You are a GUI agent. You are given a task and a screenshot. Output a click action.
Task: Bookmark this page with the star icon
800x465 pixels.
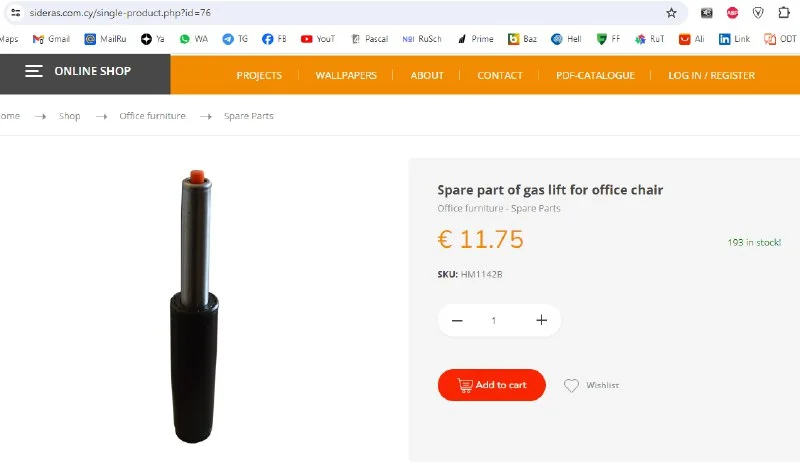pyautogui.click(x=671, y=13)
